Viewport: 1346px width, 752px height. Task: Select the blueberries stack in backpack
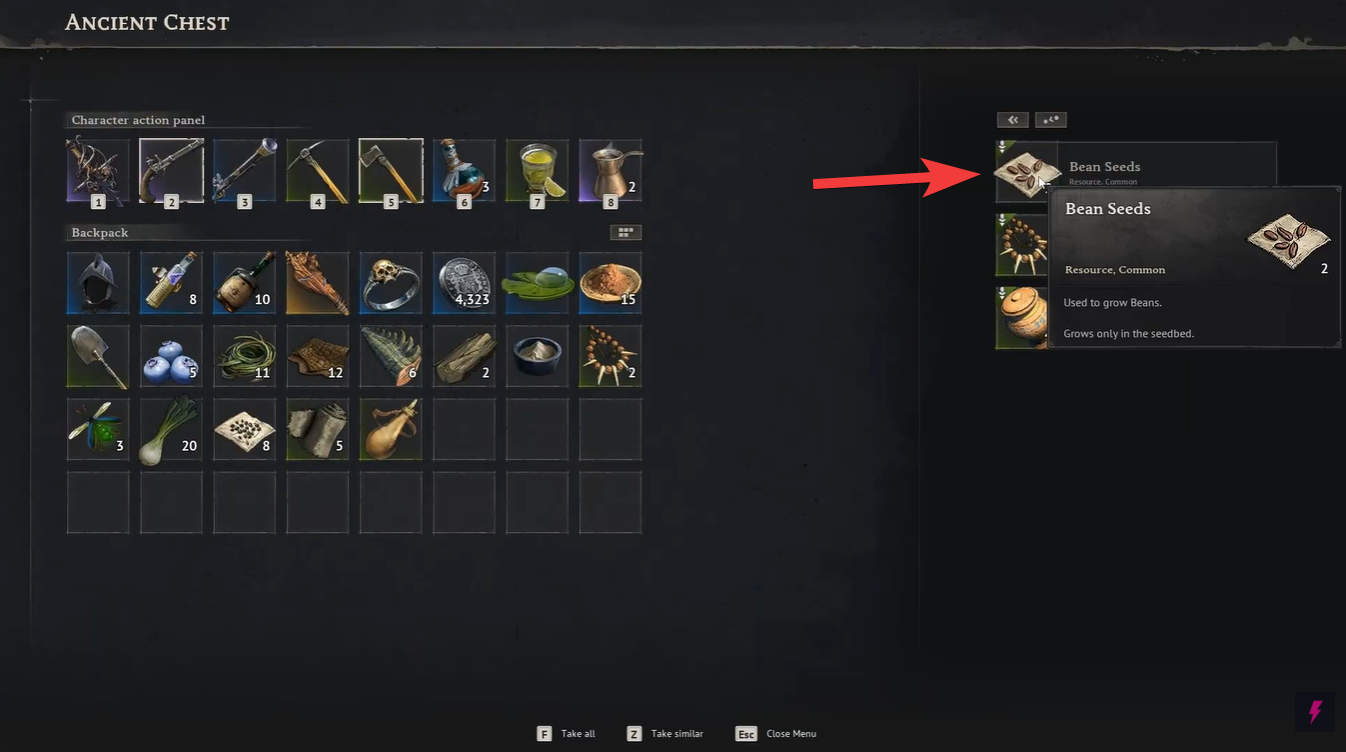(x=171, y=356)
